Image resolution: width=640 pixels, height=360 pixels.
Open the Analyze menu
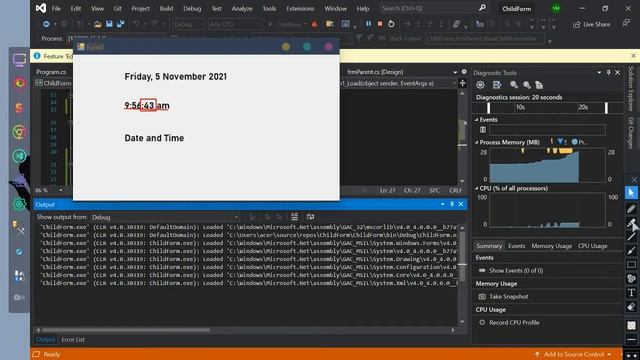242,8
